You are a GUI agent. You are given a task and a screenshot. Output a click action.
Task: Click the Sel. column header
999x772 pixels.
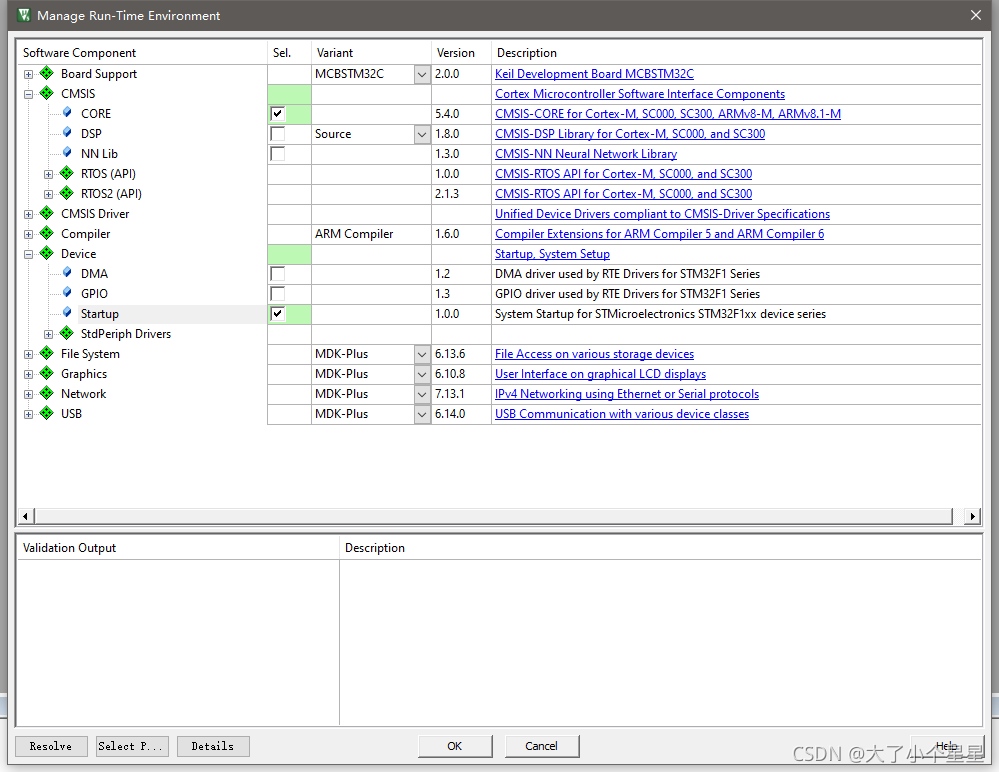pyautogui.click(x=289, y=53)
